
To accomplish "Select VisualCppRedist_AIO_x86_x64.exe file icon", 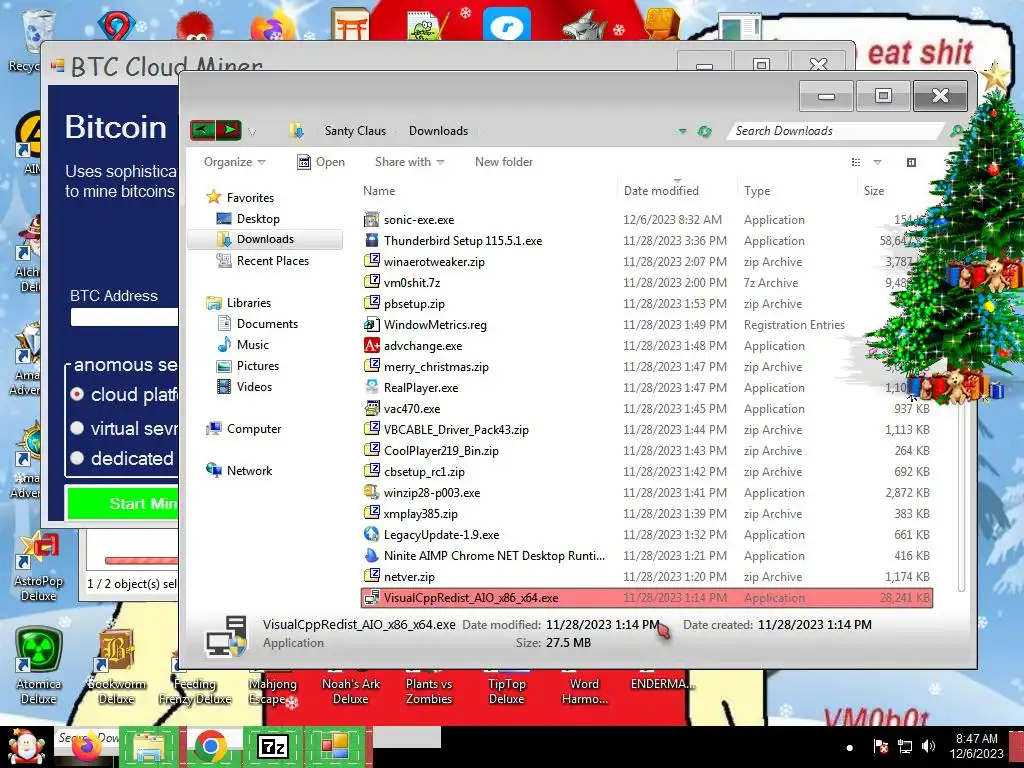I will tap(372, 598).
